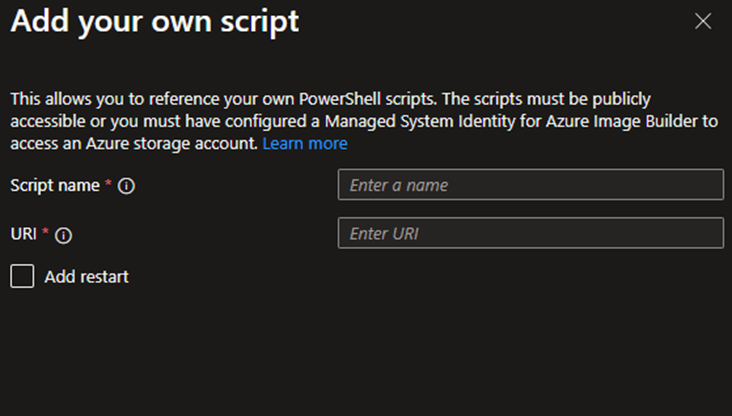The height and width of the screenshot is (416, 732).
Task: Click the URI field label
Action: 23,233
